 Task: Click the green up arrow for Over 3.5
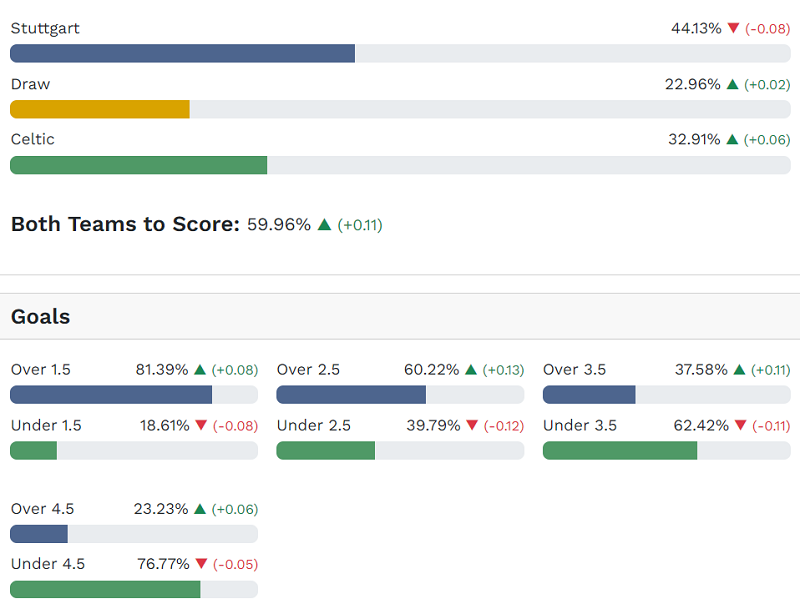point(739,369)
